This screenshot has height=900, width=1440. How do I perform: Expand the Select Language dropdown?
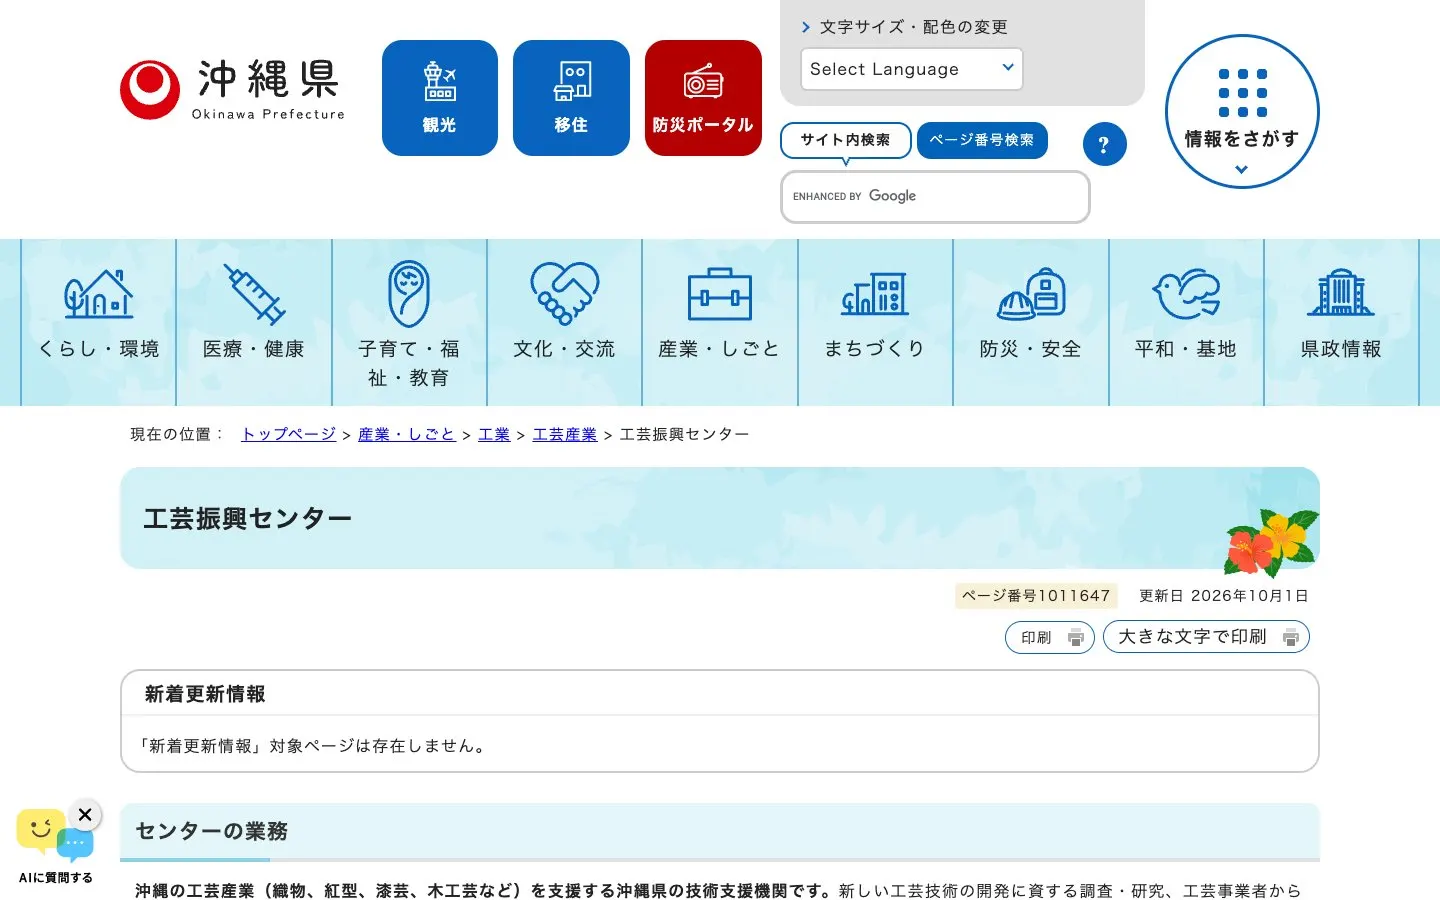click(x=912, y=69)
